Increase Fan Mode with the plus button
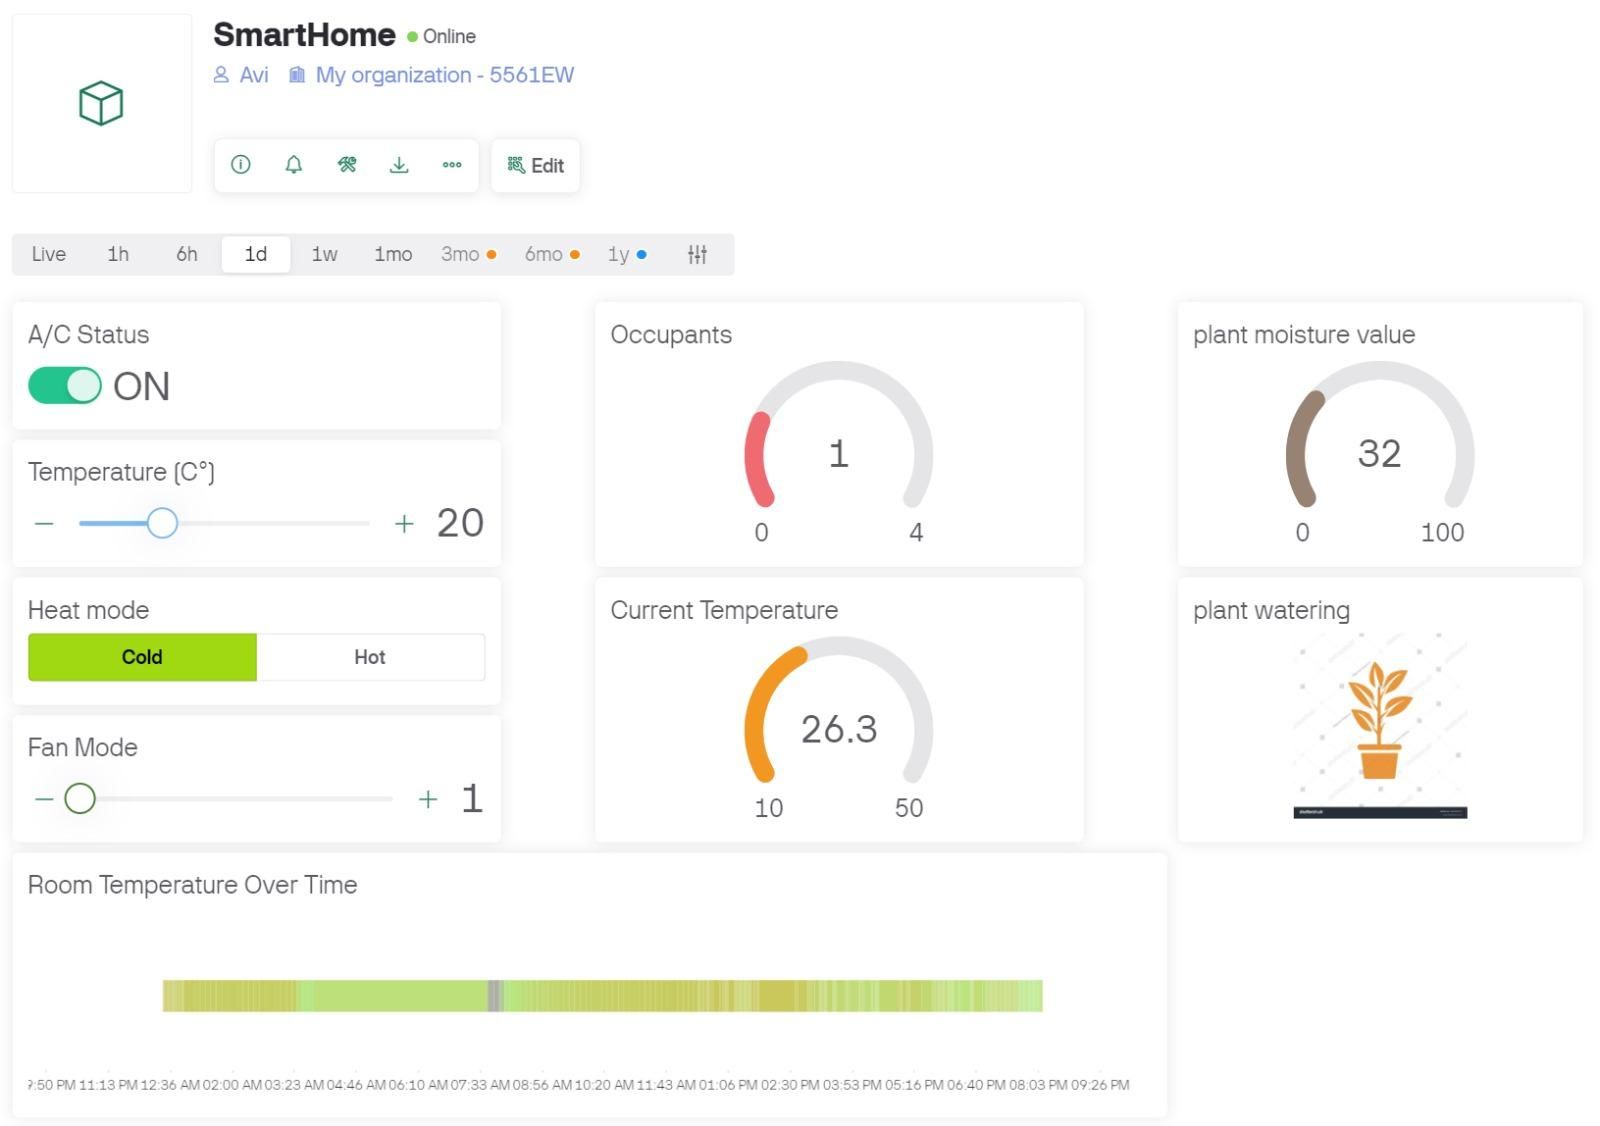The width and height of the screenshot is (1600, 1126). click(x=428, y=799)
